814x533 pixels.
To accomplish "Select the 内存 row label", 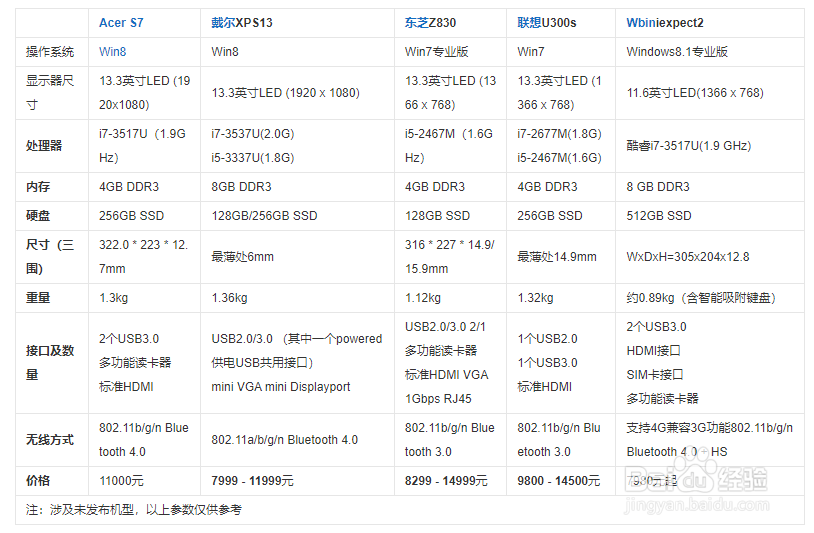I will (x=38, y=187).
